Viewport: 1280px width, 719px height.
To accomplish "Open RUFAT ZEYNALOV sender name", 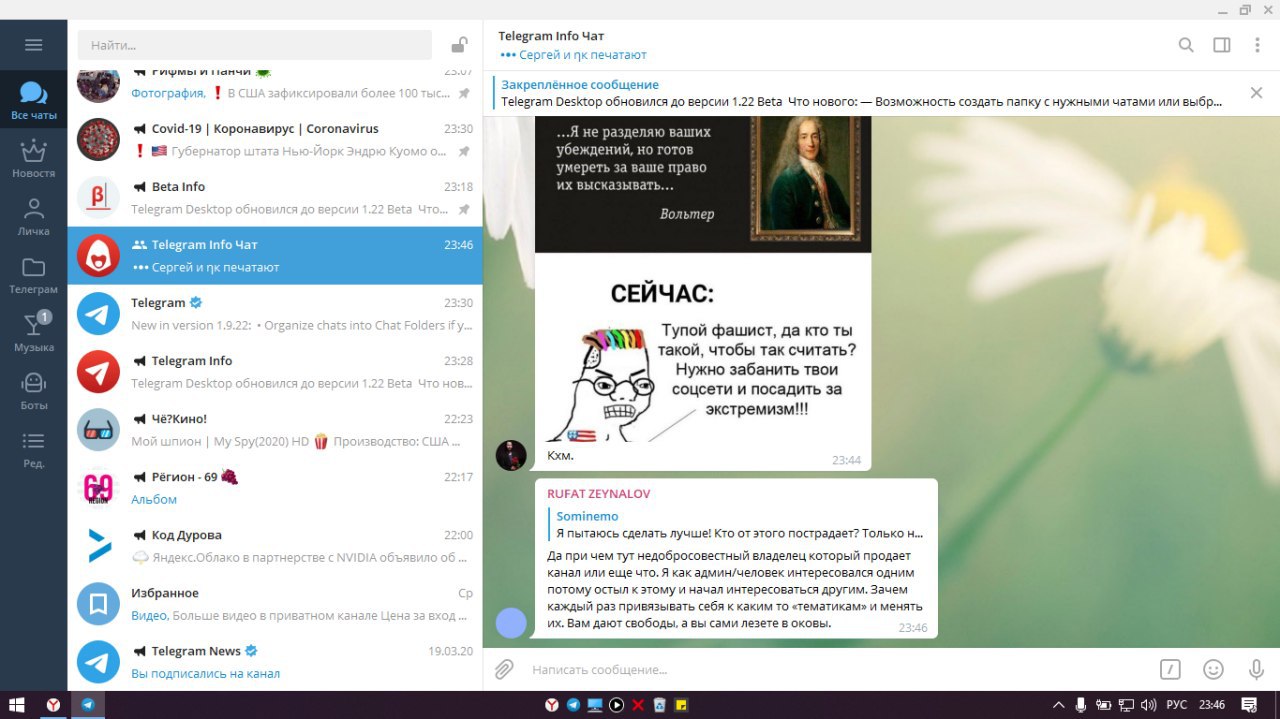I will 599,494.
